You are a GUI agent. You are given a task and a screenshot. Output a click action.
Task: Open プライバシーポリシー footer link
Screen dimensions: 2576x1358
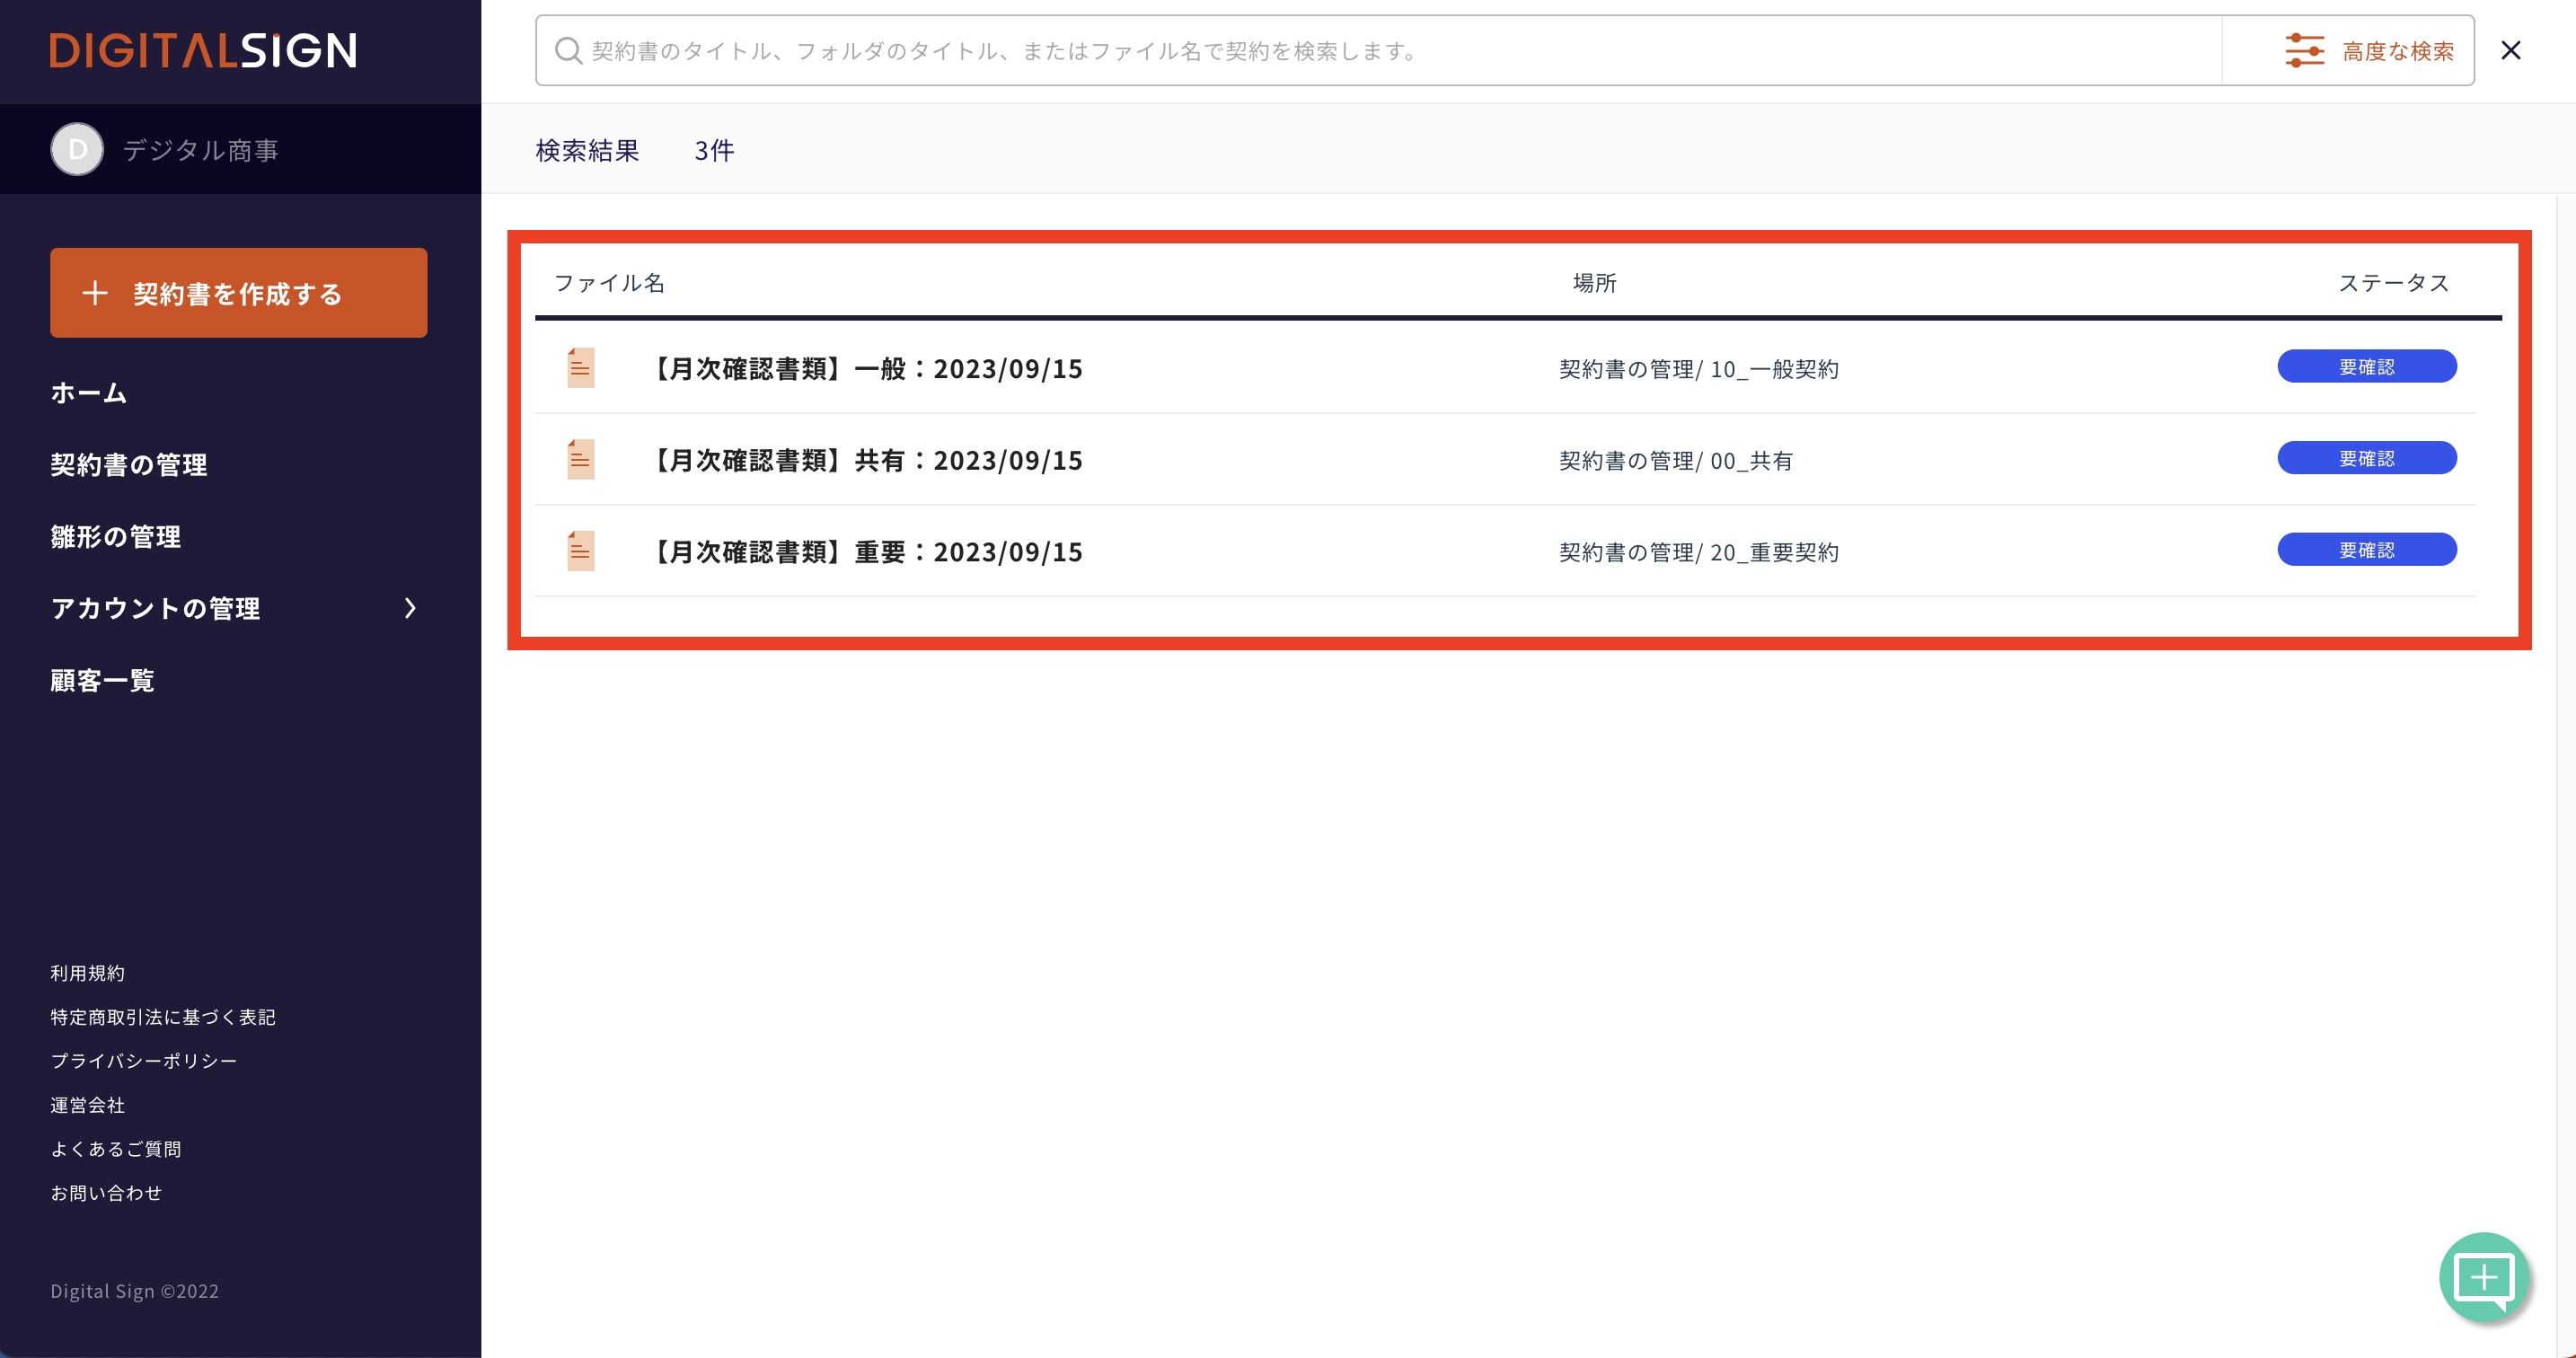pyautogui.click(x=144, y=1061)
